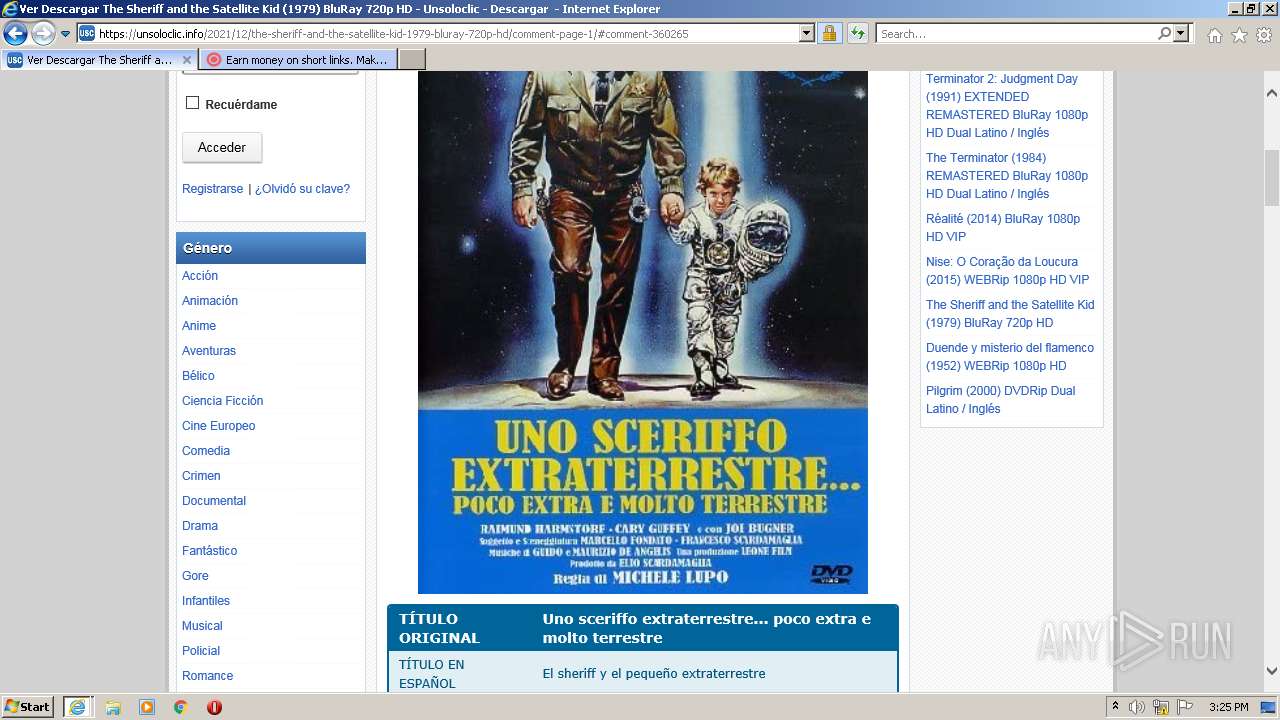Image resolution: width=1280 pixels, height=720 pixels.
Task: Open a new blank tab
Action: click(412, 60)
